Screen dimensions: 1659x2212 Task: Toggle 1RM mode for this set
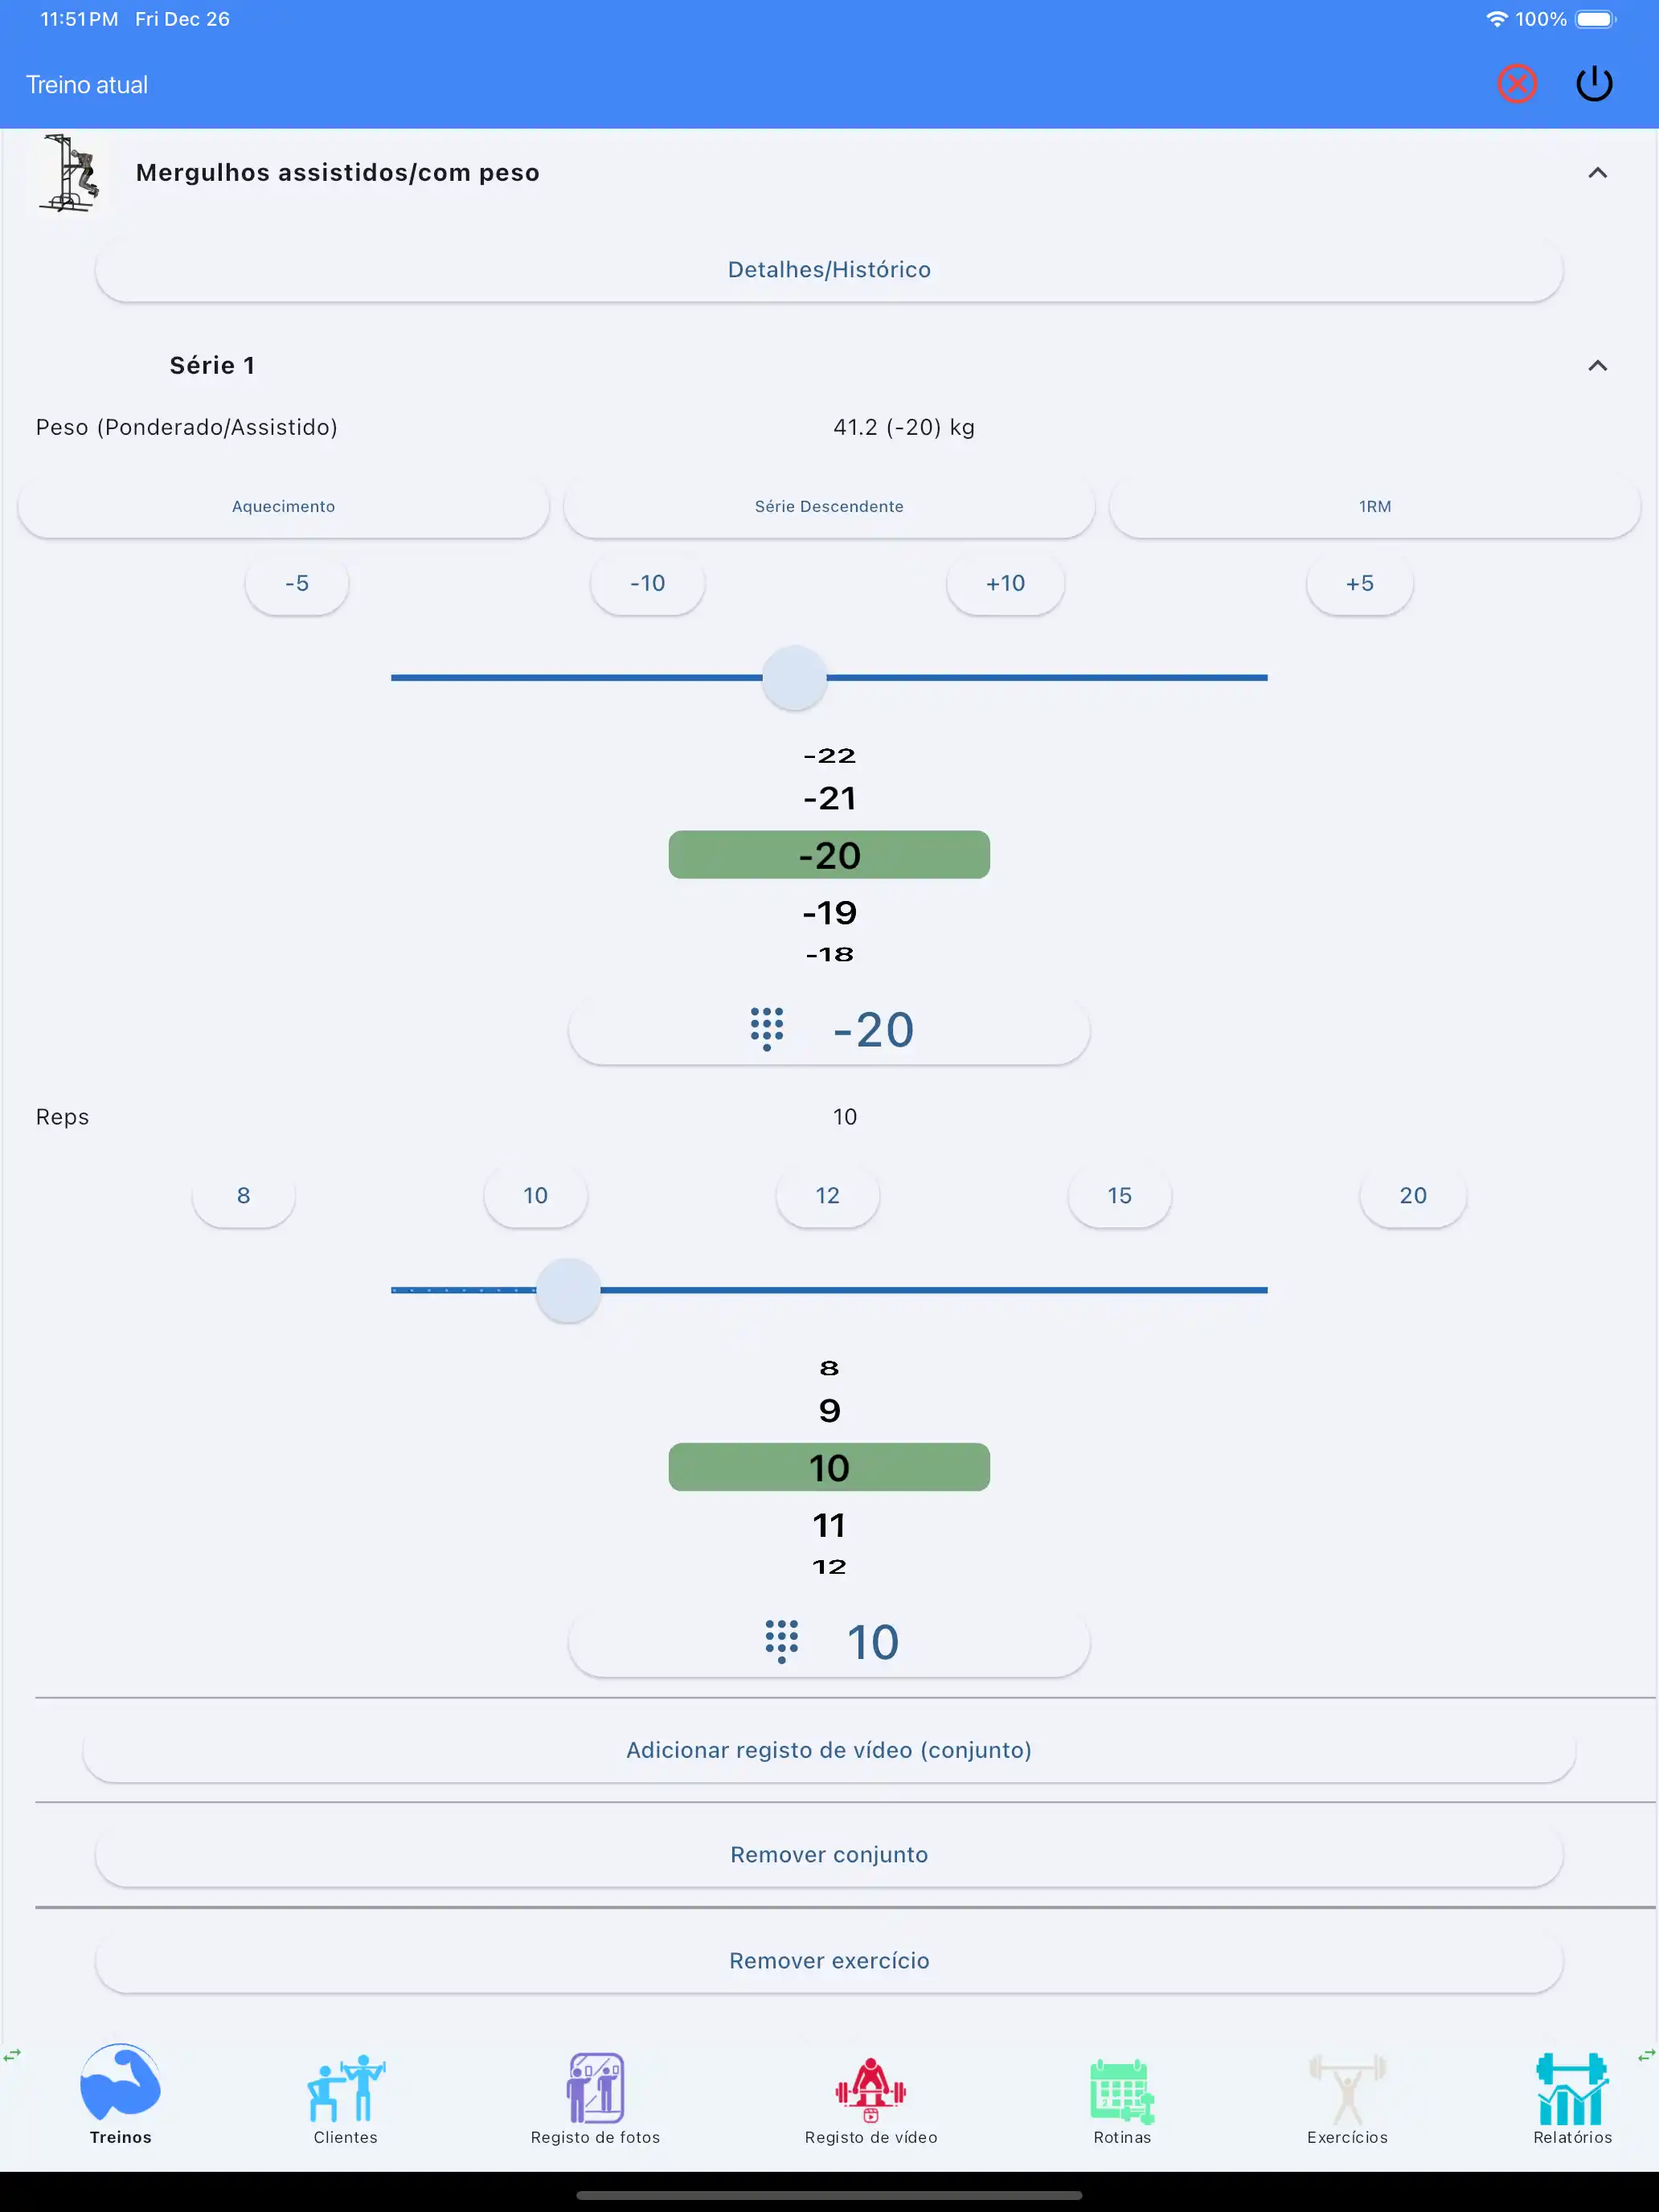click(1375, 506)
